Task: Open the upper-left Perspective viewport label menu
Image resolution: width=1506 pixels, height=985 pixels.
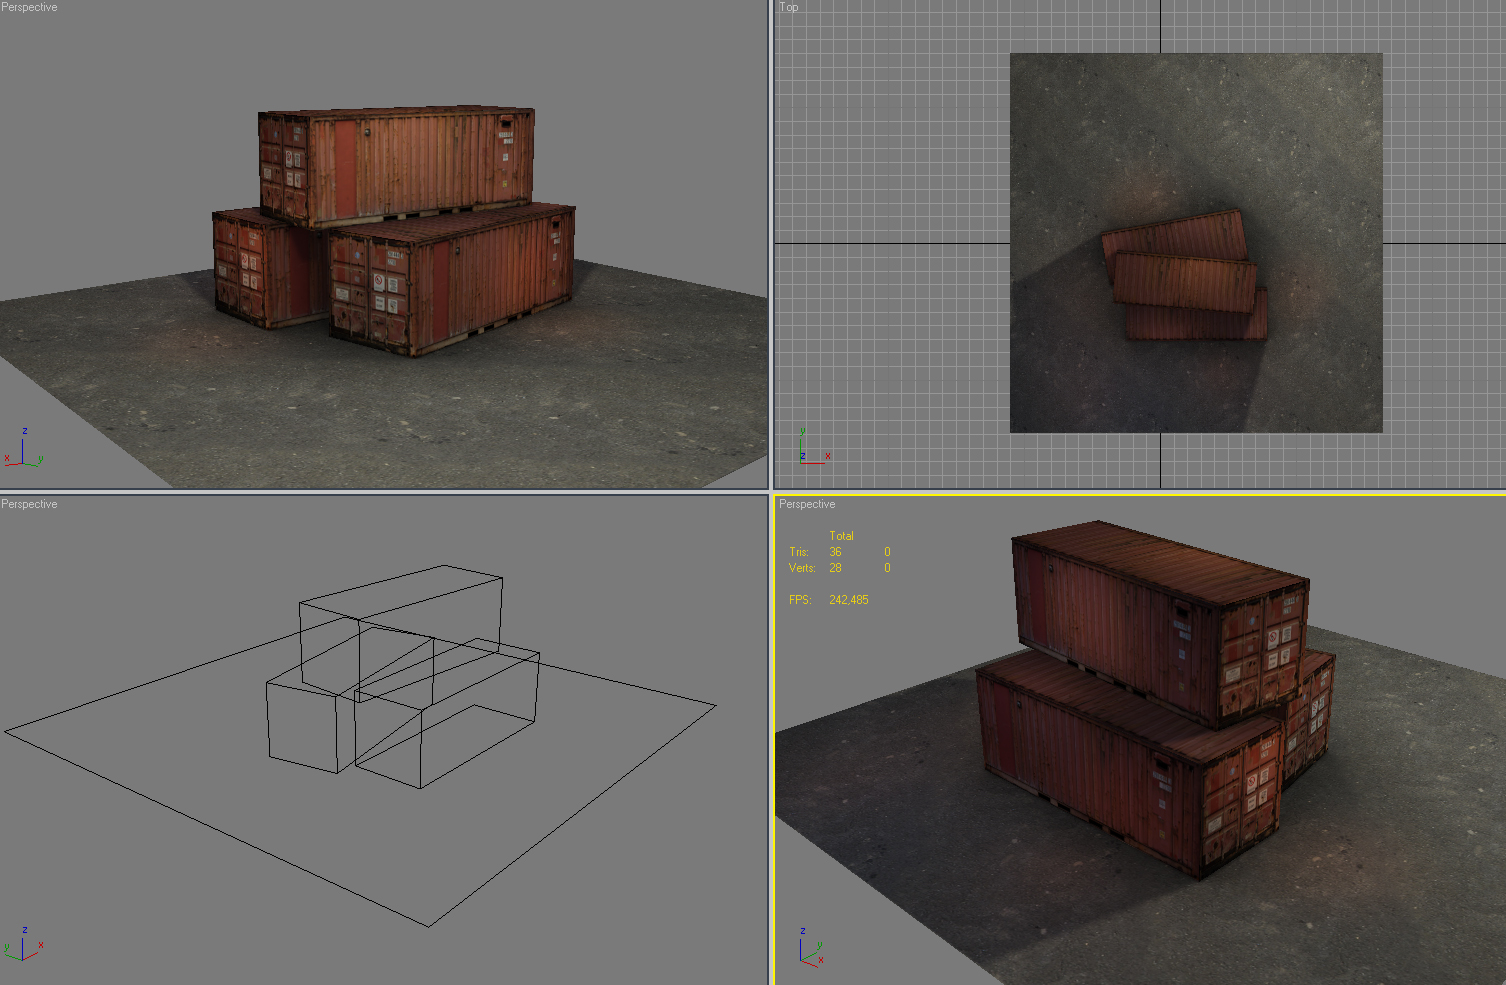Action: coord(28,7)
